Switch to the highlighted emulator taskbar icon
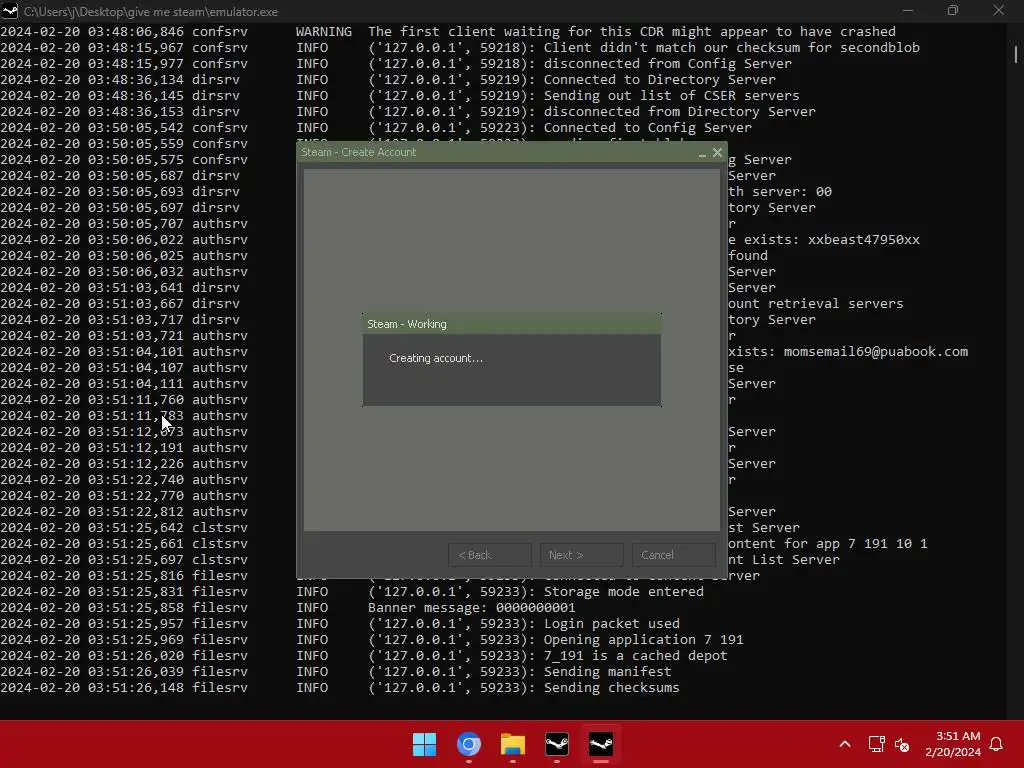Image resolution: width=1024 pixels, height=768 pixels. pyautogui.click(x=601, y=744)
